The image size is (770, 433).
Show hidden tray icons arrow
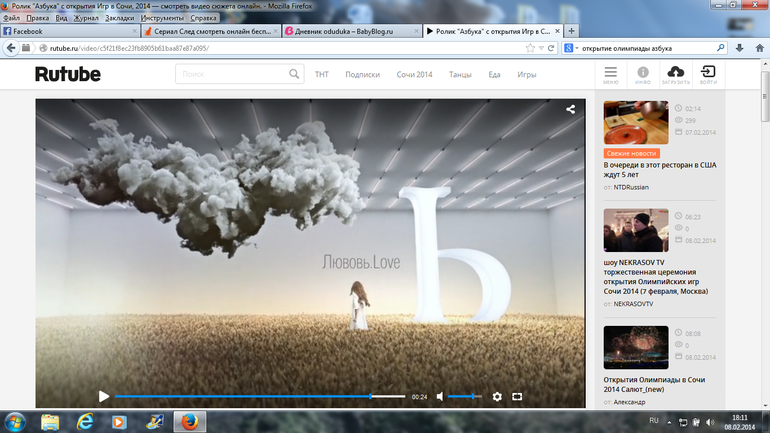point(669,422)
